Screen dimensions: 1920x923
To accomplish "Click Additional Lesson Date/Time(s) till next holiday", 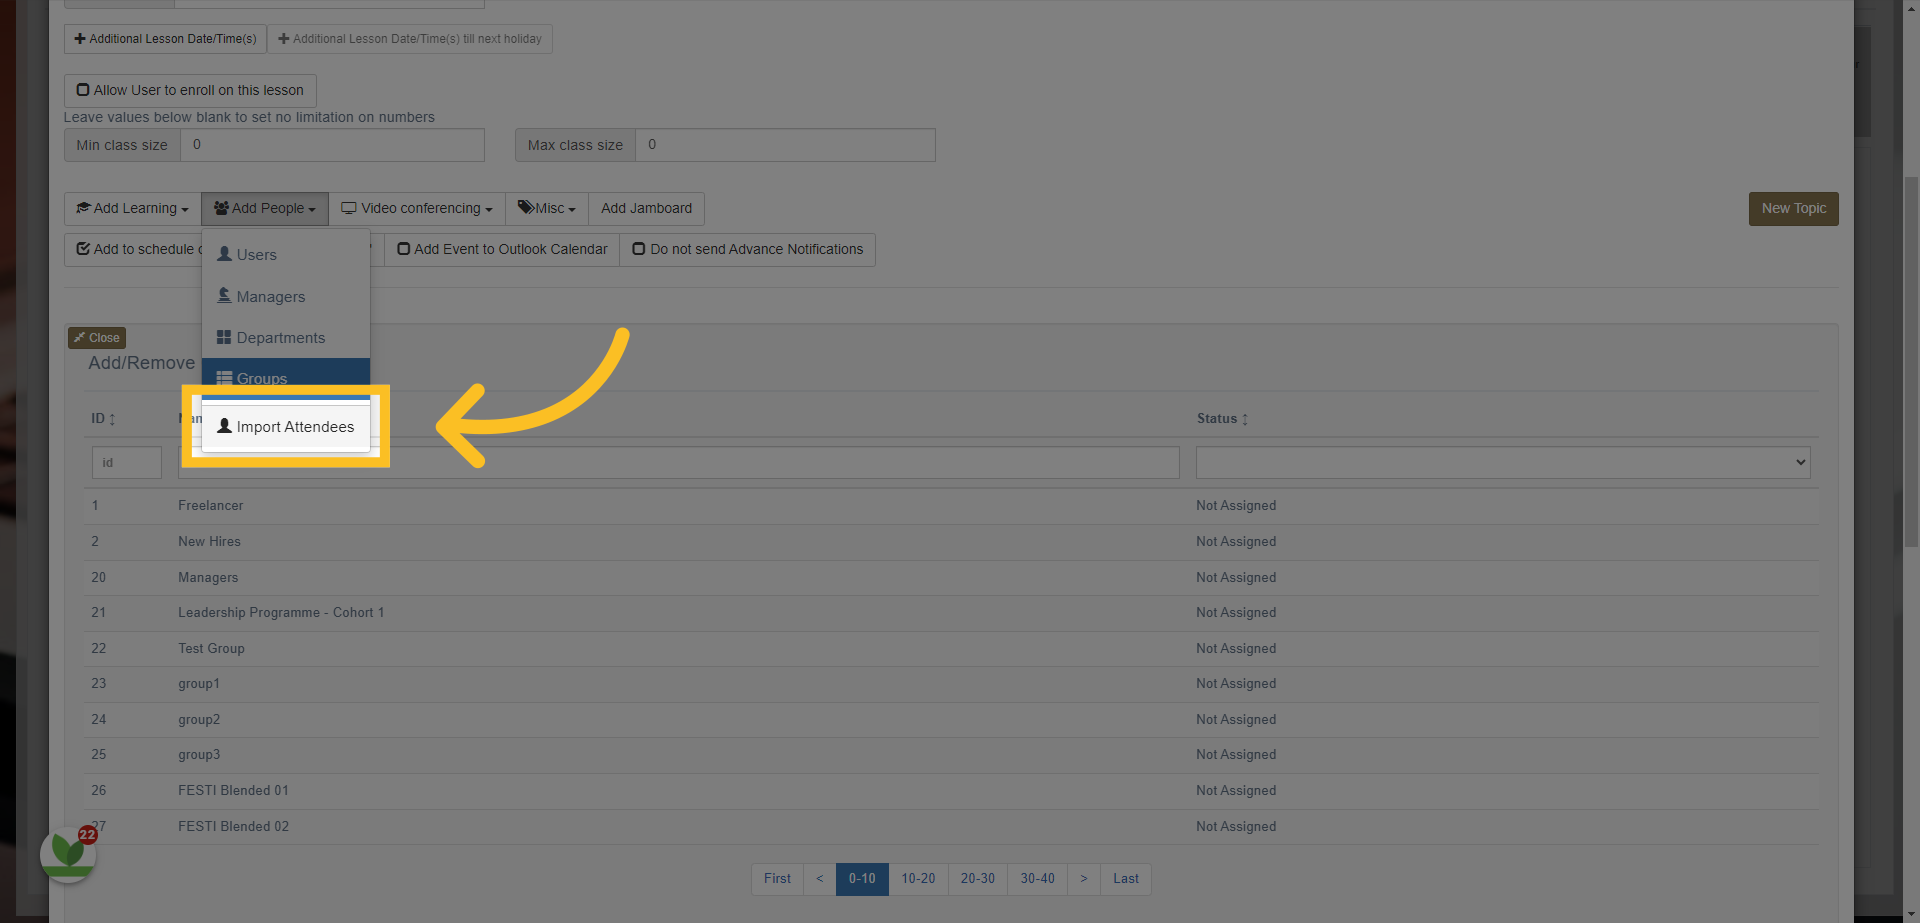I will click(x=410, y=39).
